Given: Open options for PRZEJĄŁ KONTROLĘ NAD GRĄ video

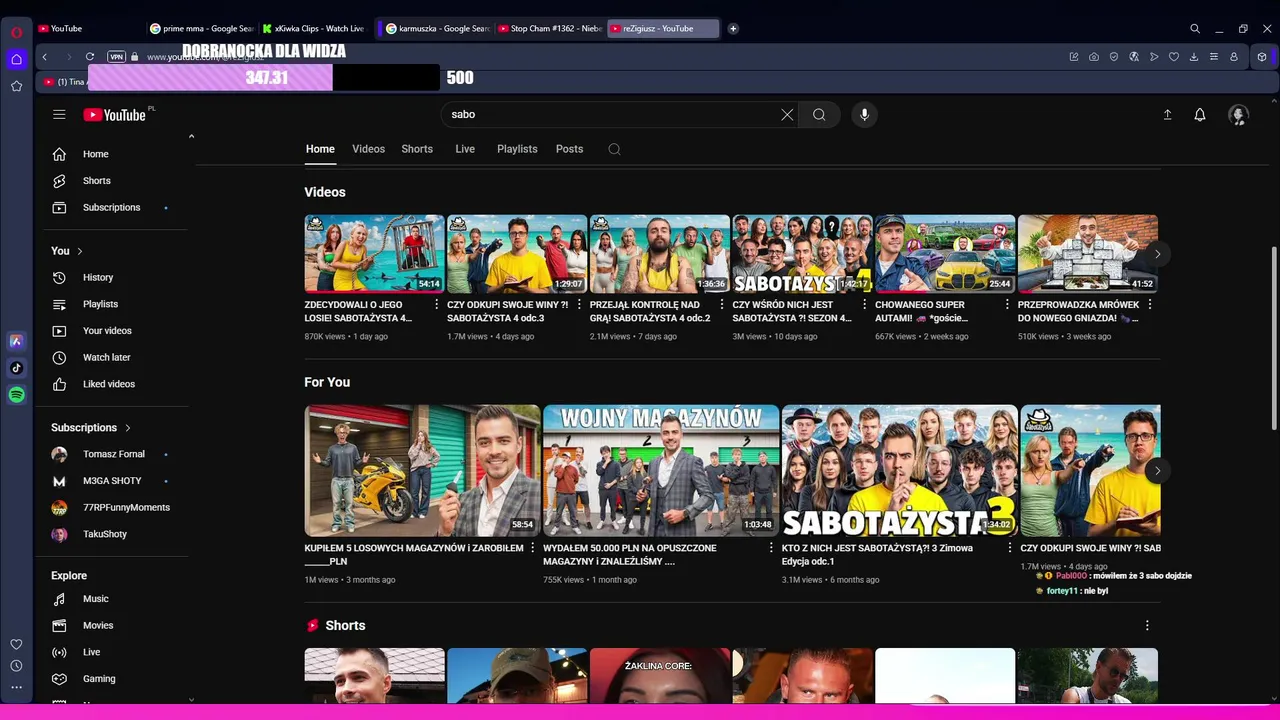Looking at the screenshot, I should coord(721,305).
